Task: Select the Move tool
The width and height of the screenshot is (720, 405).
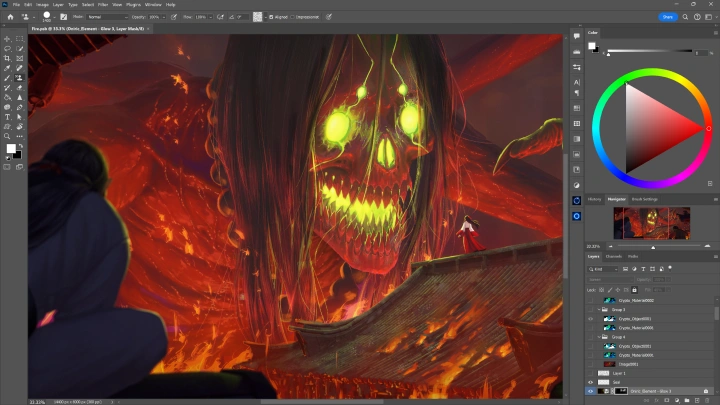Action: [x=7, y=38]
